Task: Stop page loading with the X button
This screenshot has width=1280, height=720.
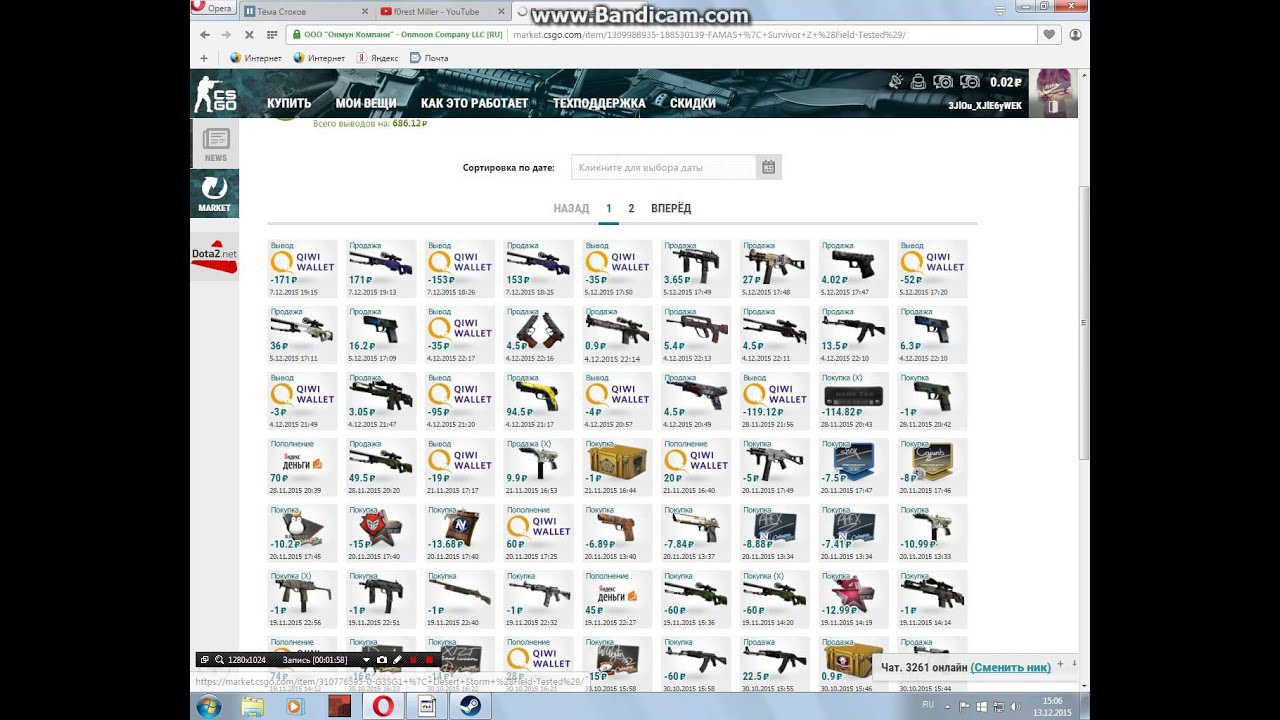Action: (249, 34)
